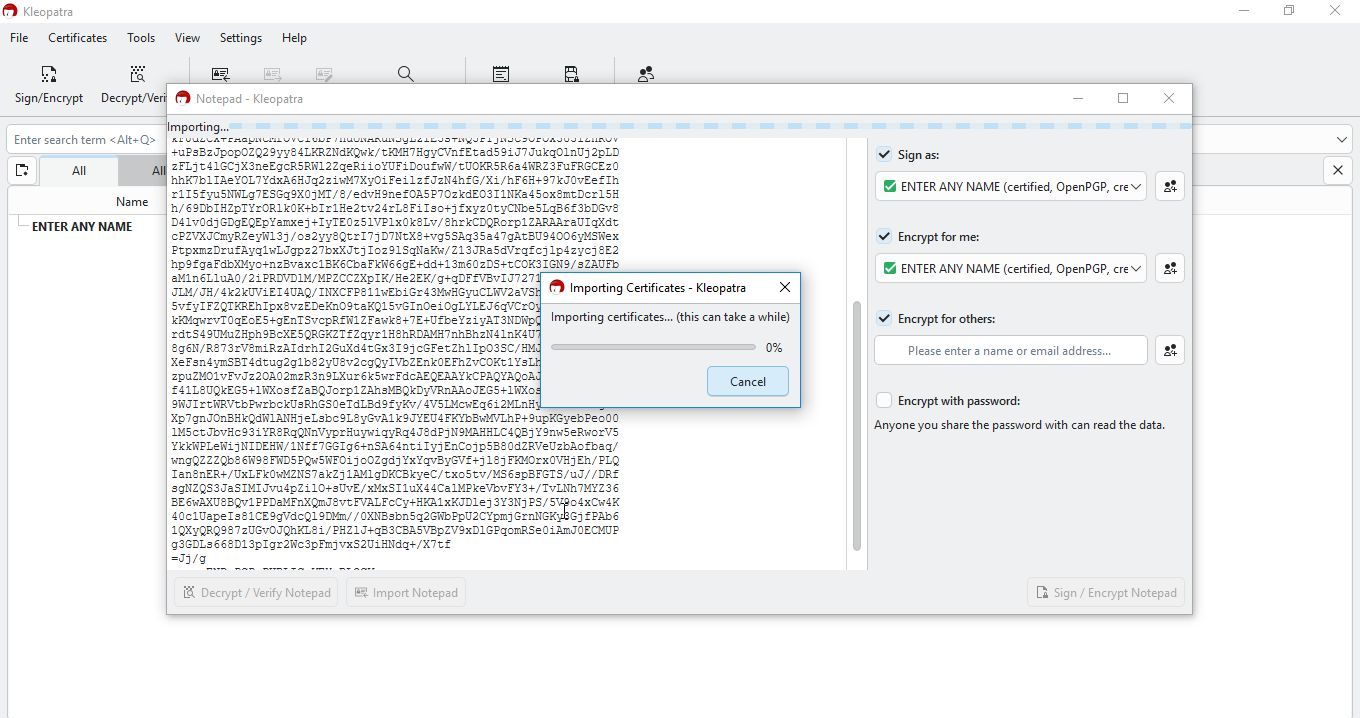This screenshot has width=1360, height=718.
Task: Toggle the Encrypt for me checkbox
Action: pyautogui.click(x=884, y=237)
